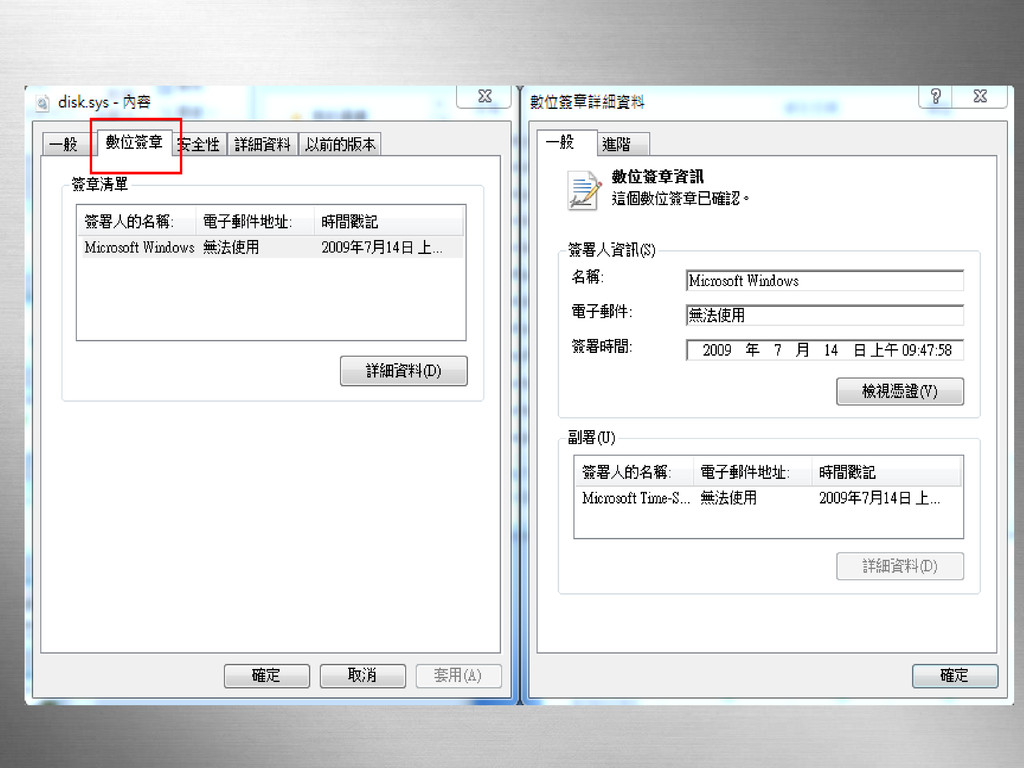This screenshot has width=1024, height=768.
Task: Click 電子郵件地址 header in countersignature list
Action: (752, 472)
